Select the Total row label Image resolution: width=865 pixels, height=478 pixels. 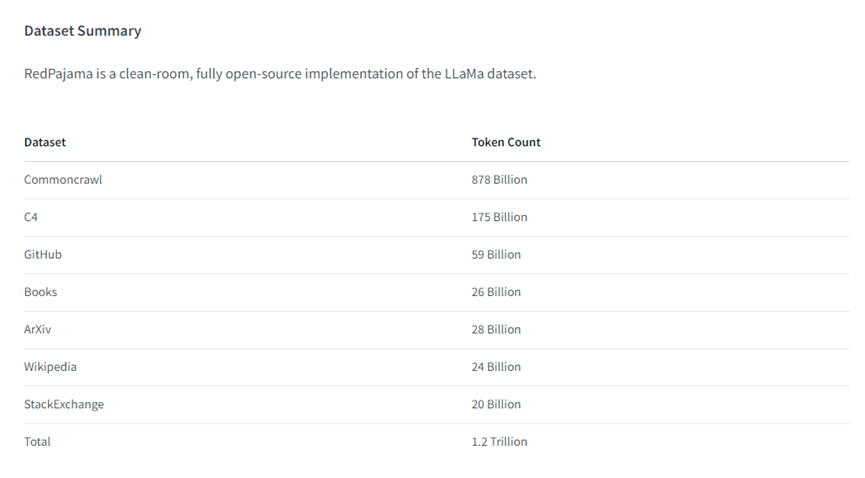point(38,442)
